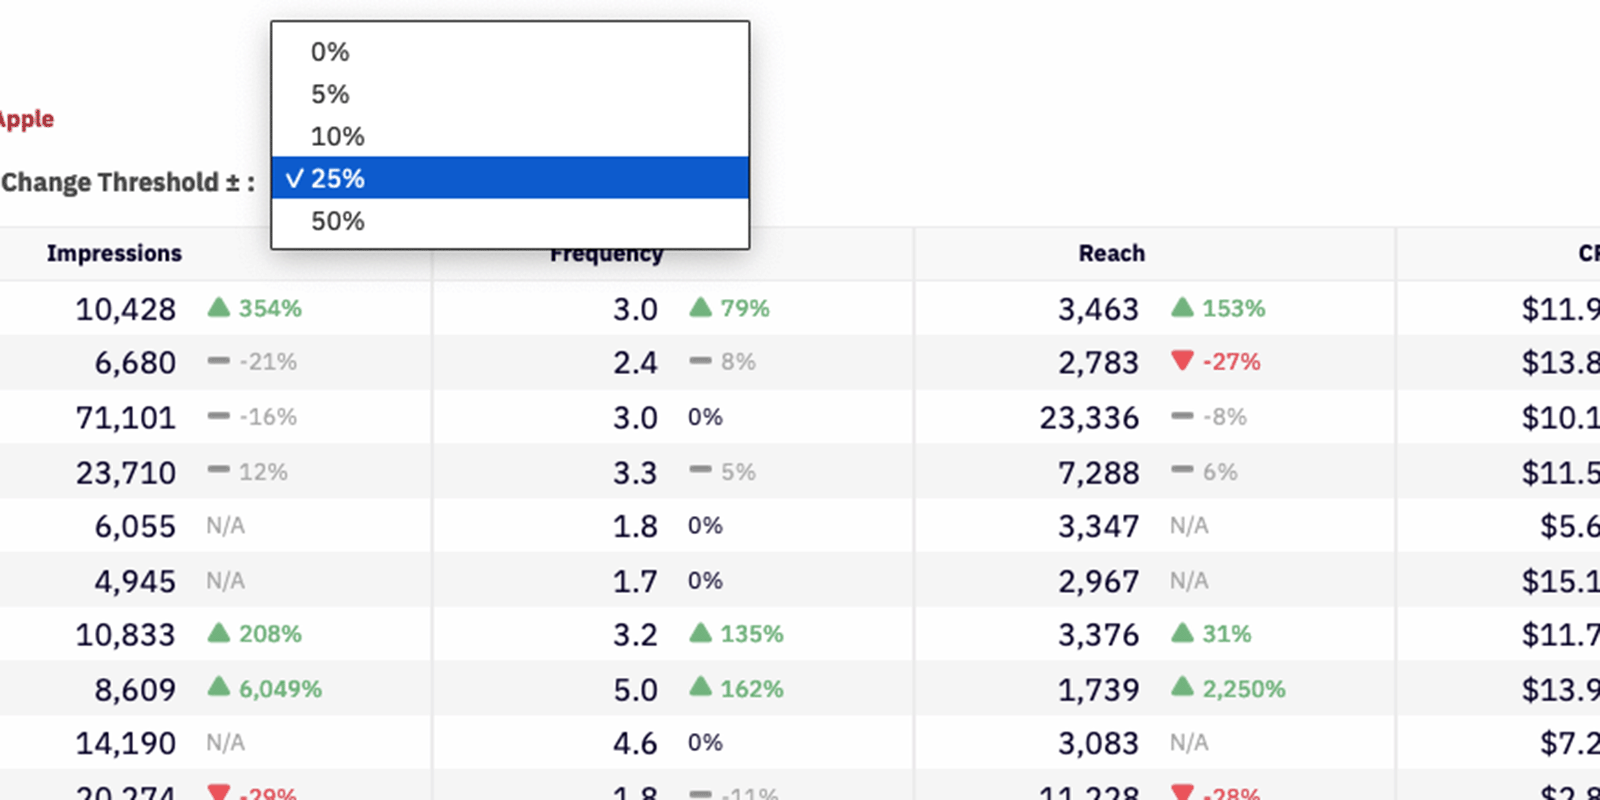Screen dimensions: 1600x800
Task: Click the gray dash beside 12% impressions
Action: (219, 470)
